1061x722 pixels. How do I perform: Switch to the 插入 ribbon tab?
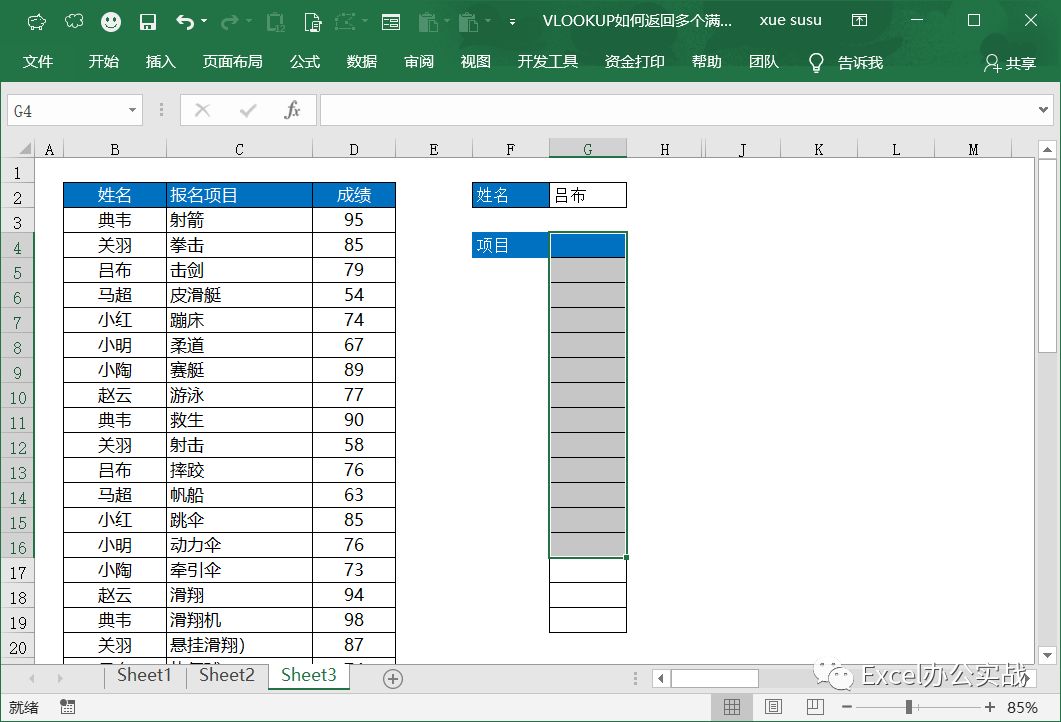click(160, 62)
